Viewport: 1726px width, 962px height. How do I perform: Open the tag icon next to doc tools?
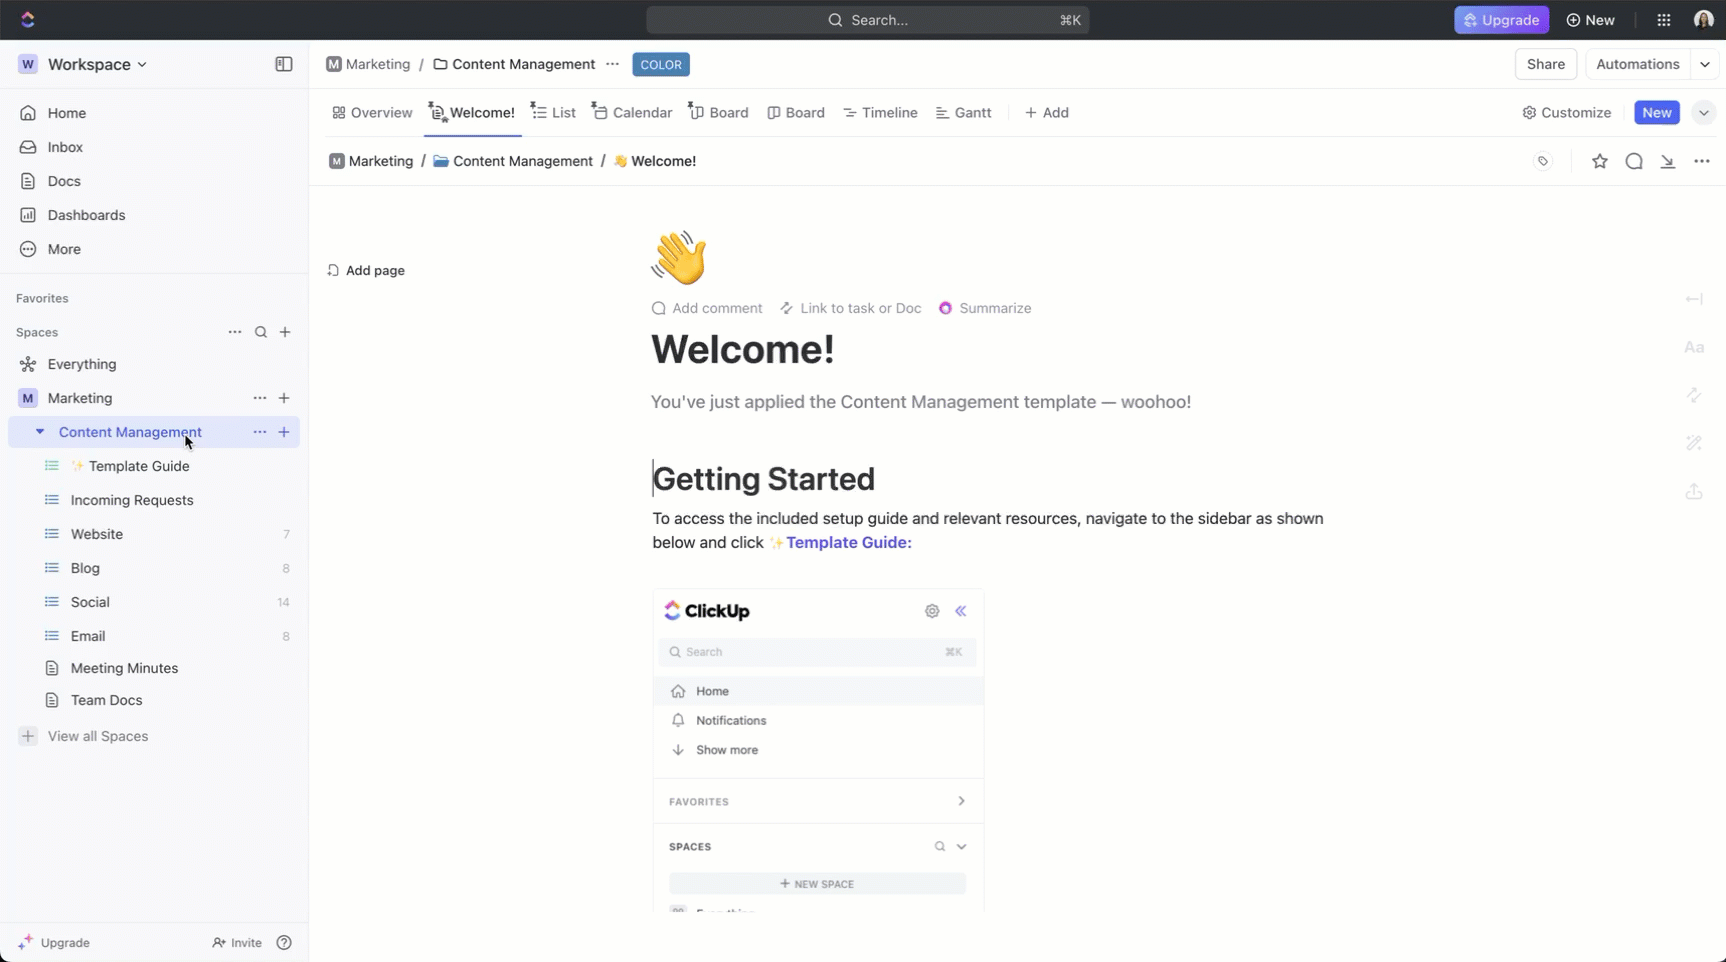pyautogui.click(x=1543, y=161)
